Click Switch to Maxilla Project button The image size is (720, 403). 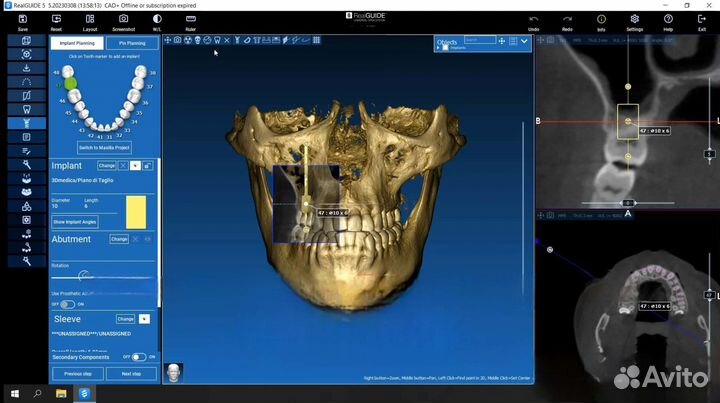pyautogui.click(x=104, y=148)
